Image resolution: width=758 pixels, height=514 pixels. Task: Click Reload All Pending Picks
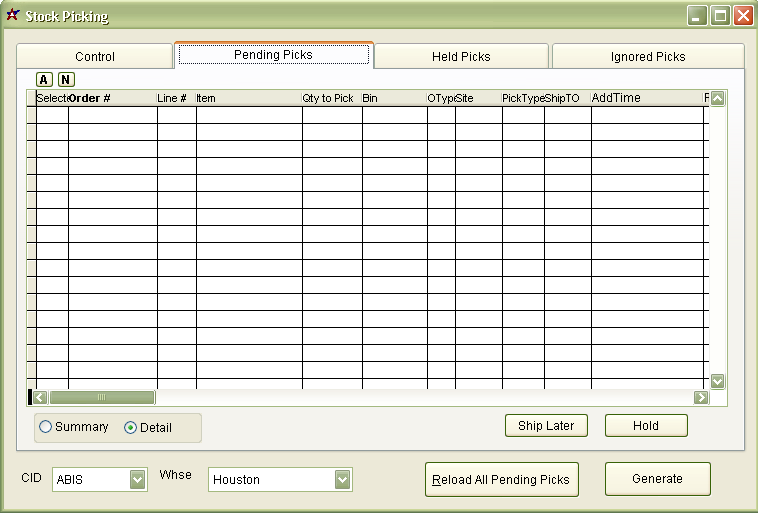(500, 480)
